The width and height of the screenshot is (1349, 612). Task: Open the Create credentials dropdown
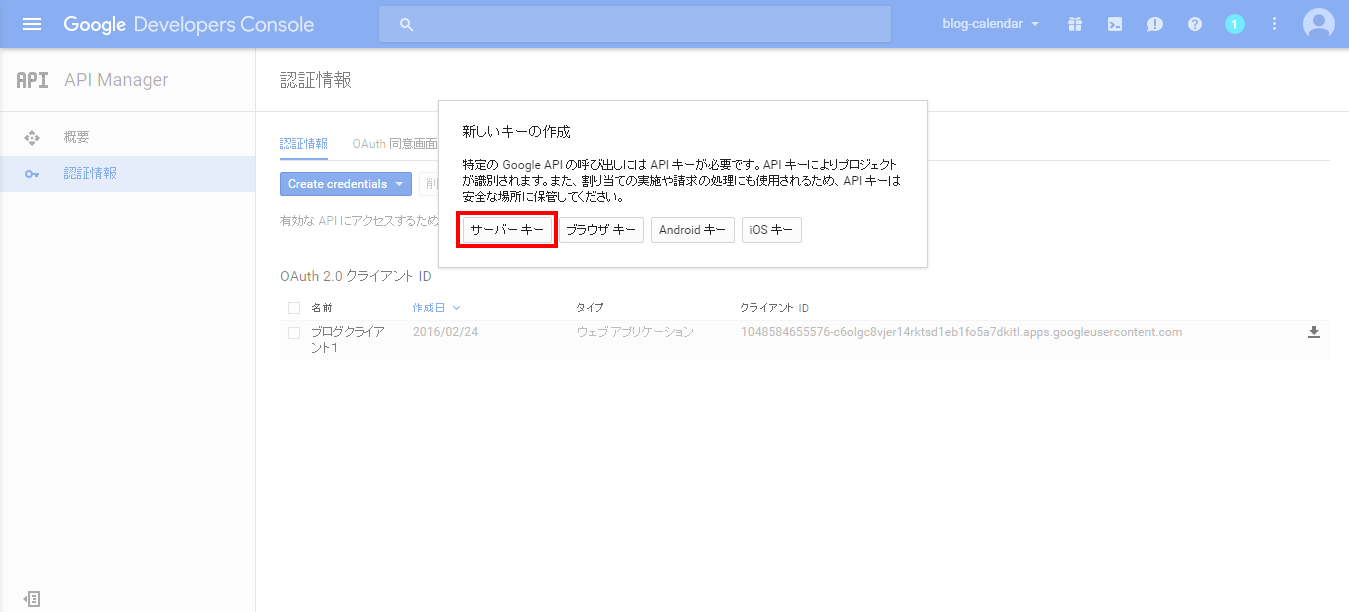[345, 184]
